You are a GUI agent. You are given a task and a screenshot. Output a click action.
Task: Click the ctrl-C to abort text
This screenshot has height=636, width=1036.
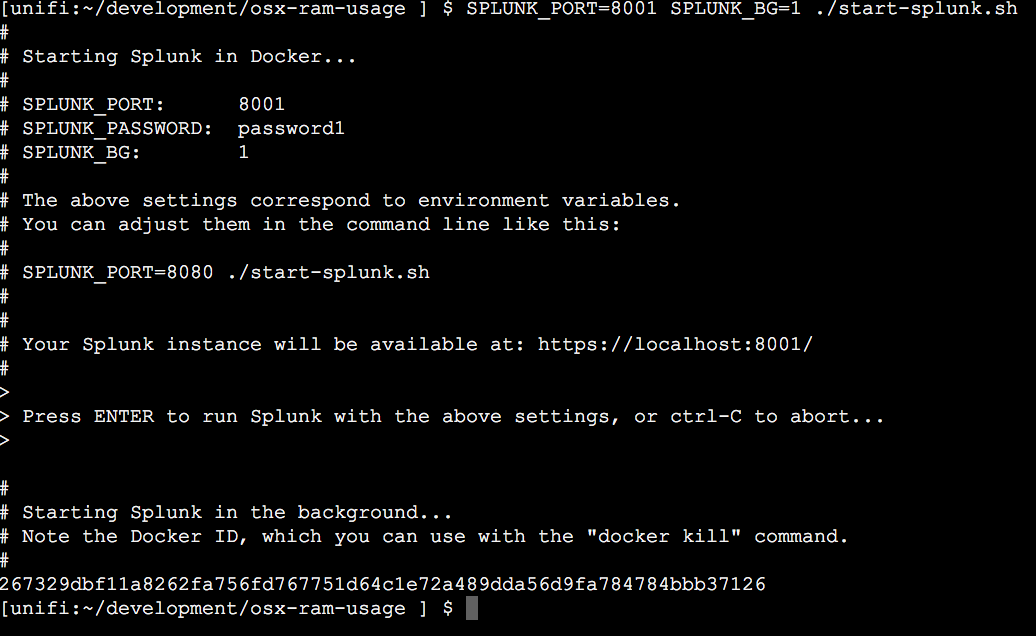777,417
